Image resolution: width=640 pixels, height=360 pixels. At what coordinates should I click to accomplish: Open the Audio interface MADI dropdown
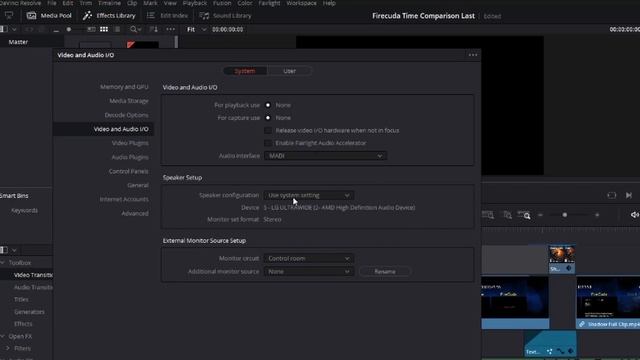click(x=325, y=156)
